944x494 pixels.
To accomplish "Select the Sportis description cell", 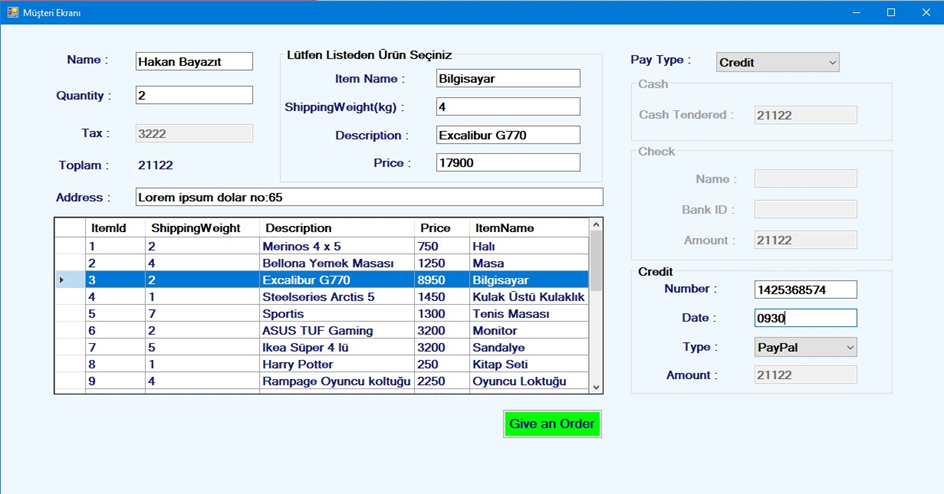I will pos(337,313).
